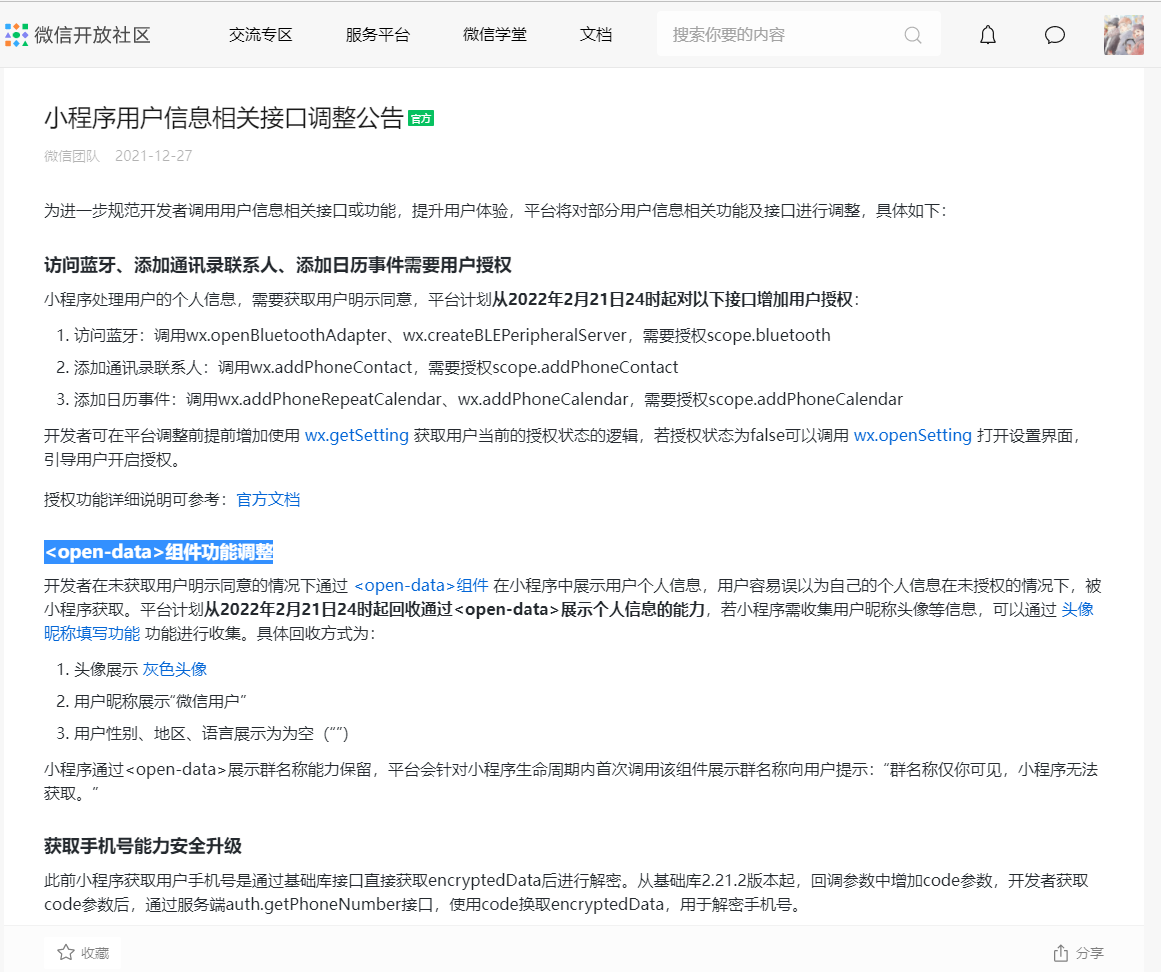
Task: Click the search magnifier icon
Action: (x=912, y=34)
